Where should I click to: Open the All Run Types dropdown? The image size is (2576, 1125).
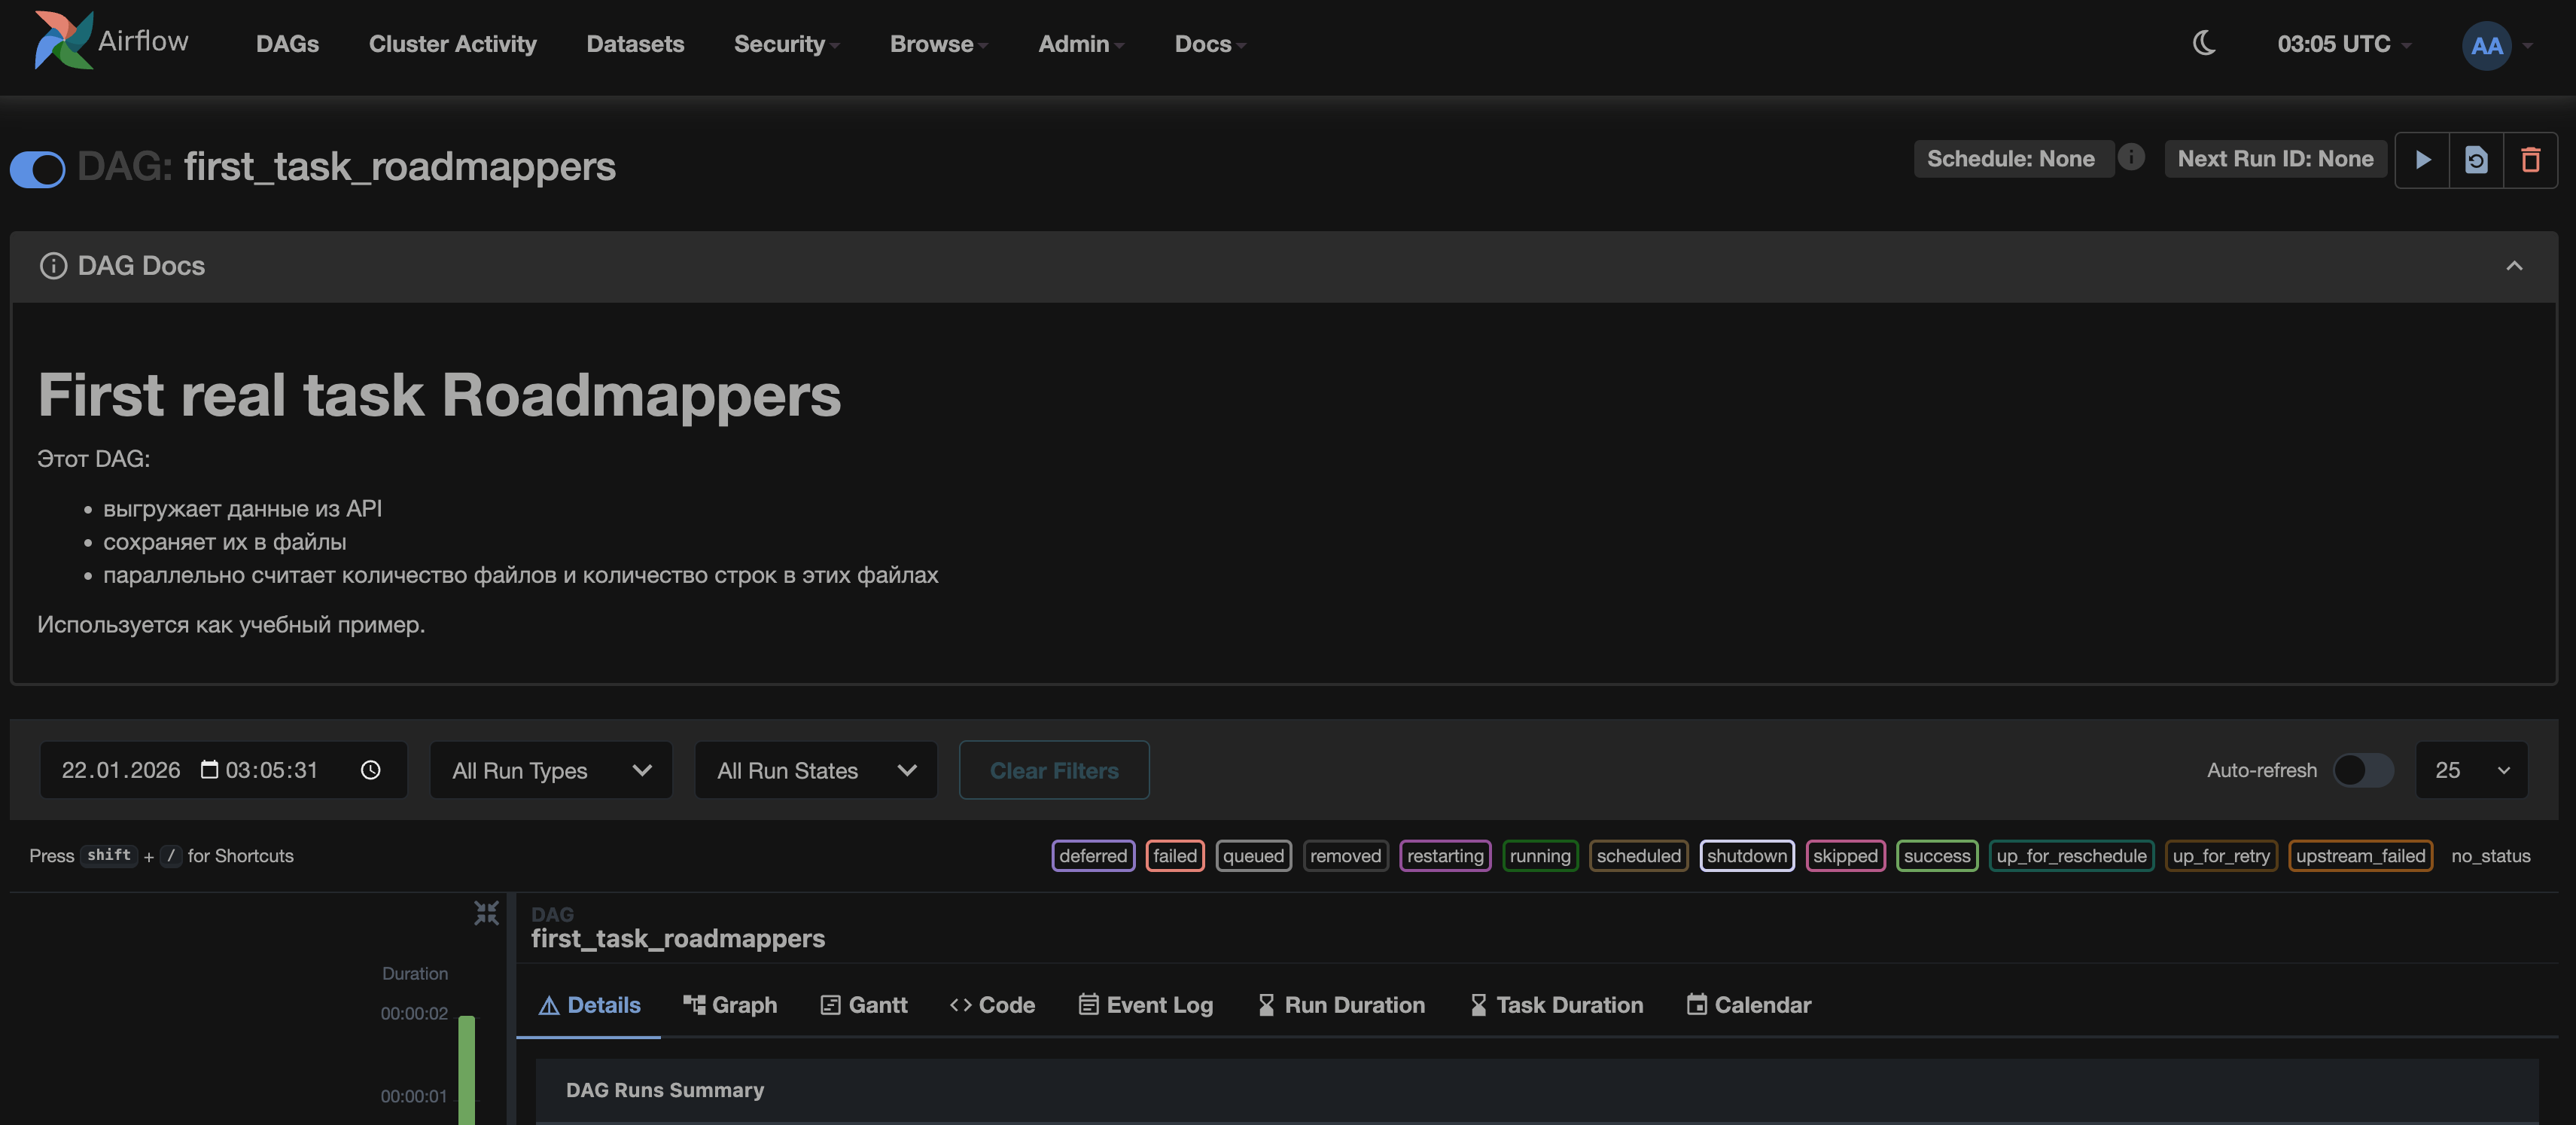[x=550, y=770]
